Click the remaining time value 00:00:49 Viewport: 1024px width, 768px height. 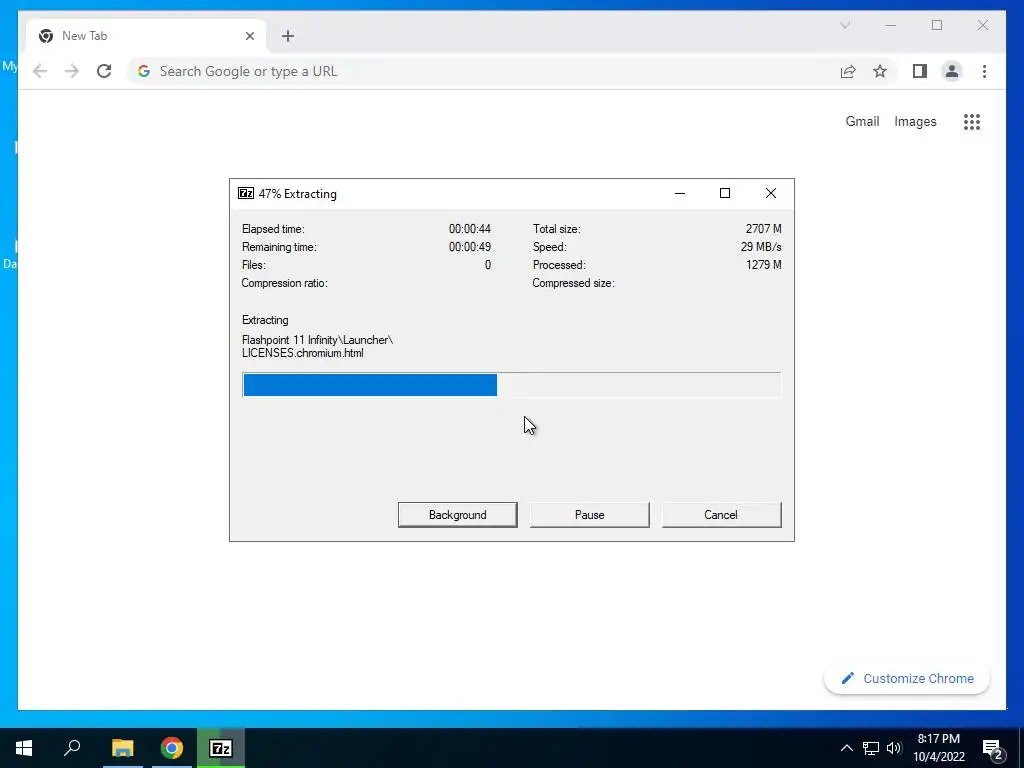(470, 247)
